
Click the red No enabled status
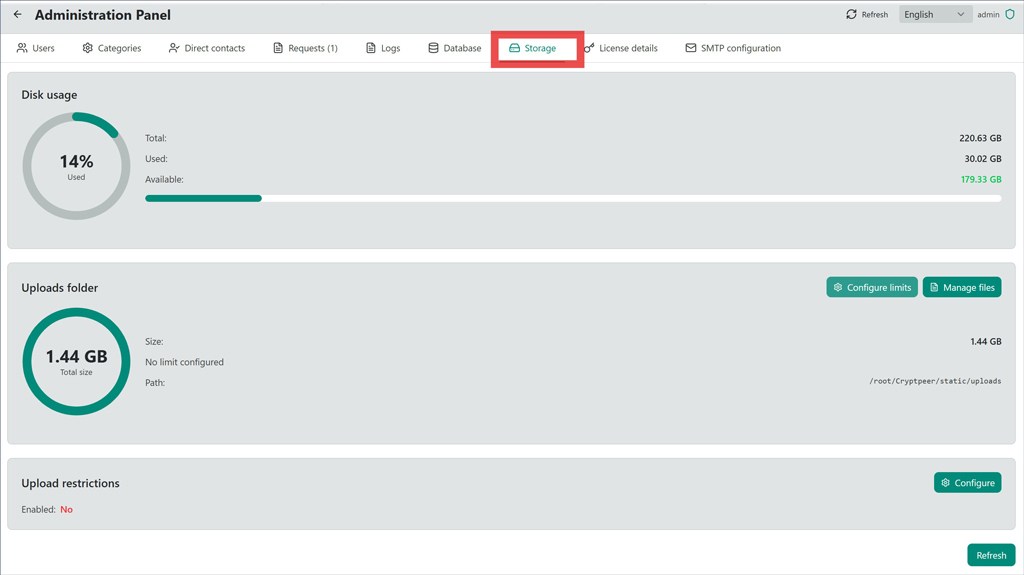(x=67, y=509)
